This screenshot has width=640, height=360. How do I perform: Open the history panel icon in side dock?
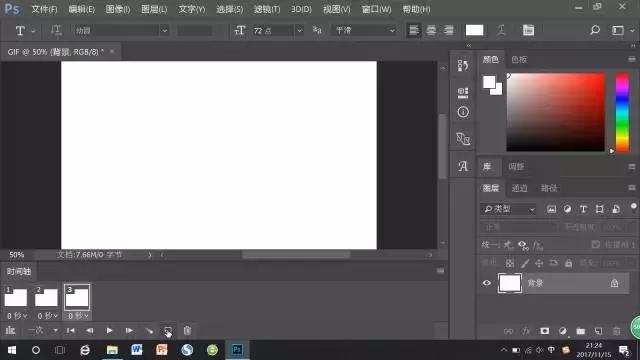pyautogui.click(x=463, y=66)
